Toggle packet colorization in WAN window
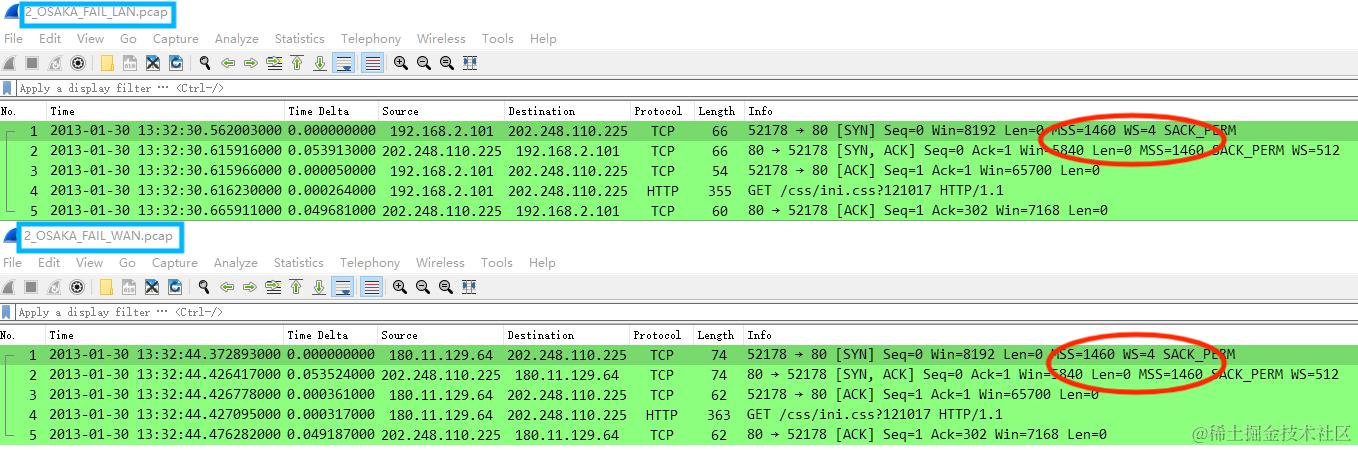1358x450 pixels. 372,287
